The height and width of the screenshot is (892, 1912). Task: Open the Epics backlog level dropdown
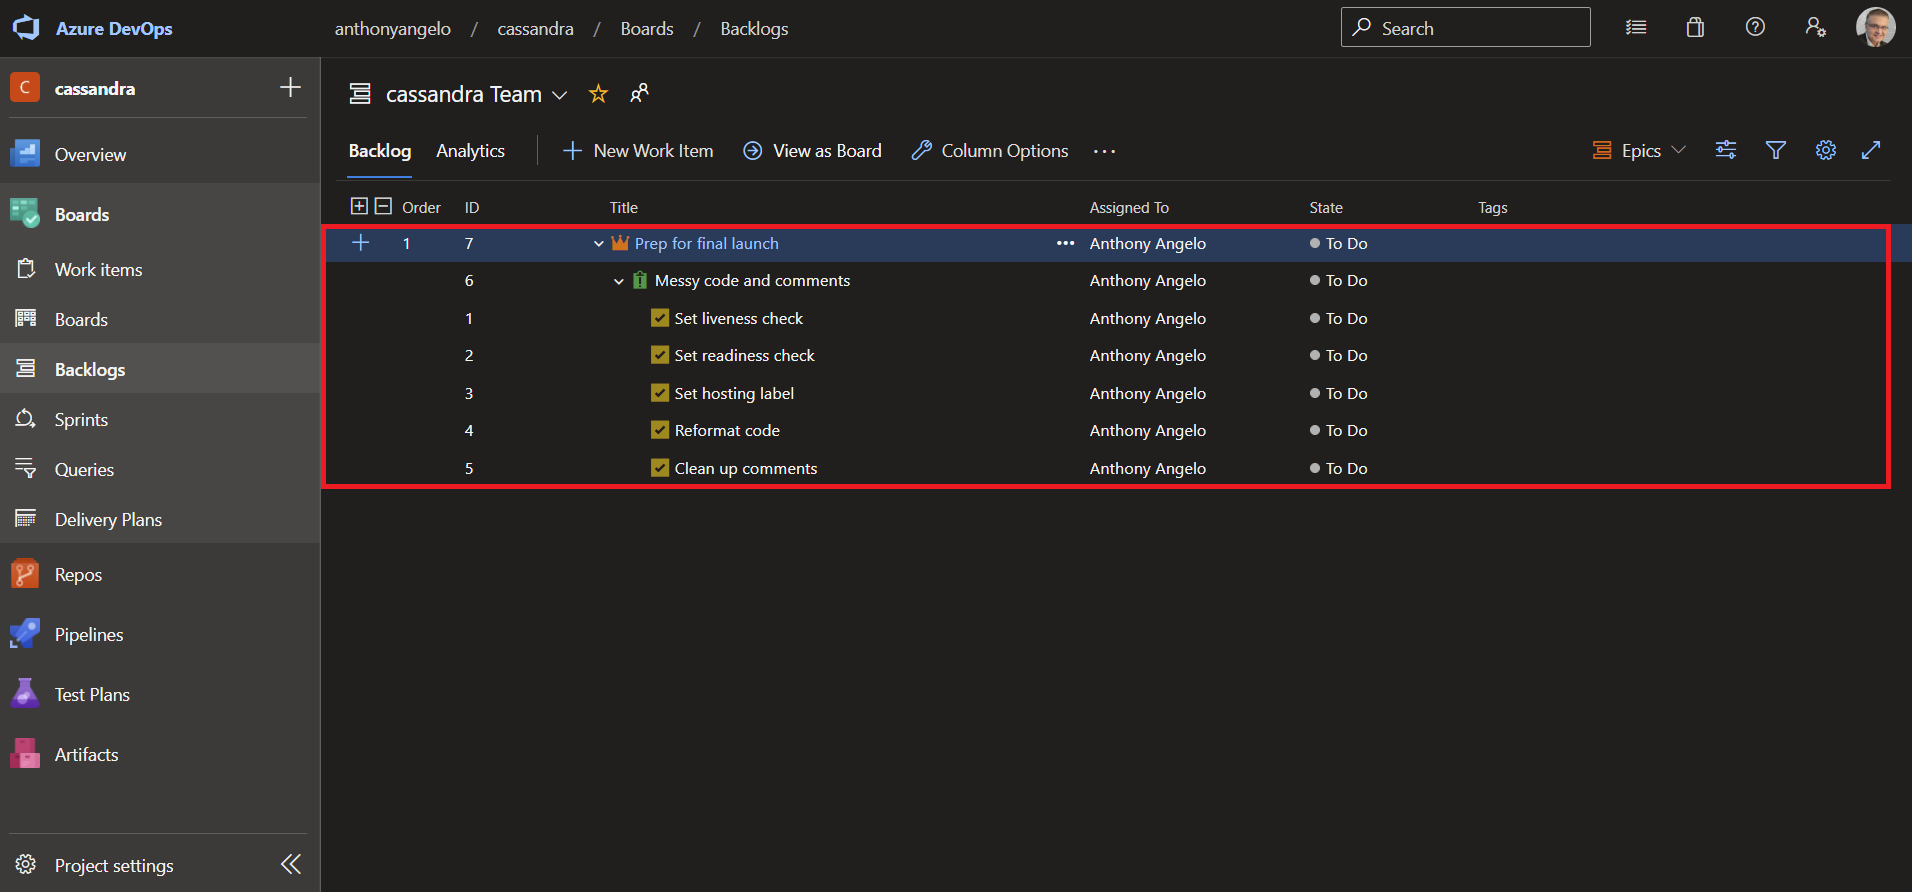pos(1639,151)
